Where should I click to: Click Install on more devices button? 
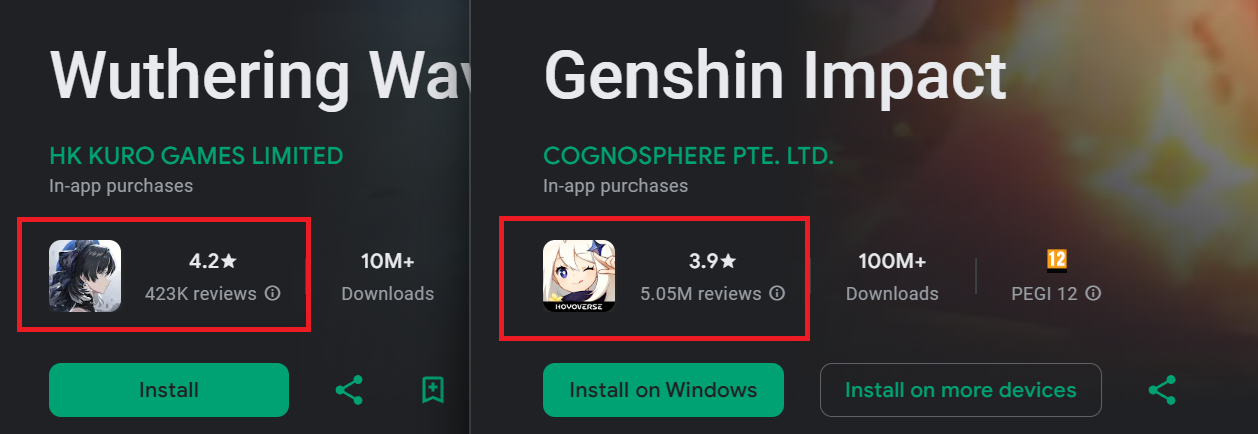pyautogui.click(x=960, y=390)
